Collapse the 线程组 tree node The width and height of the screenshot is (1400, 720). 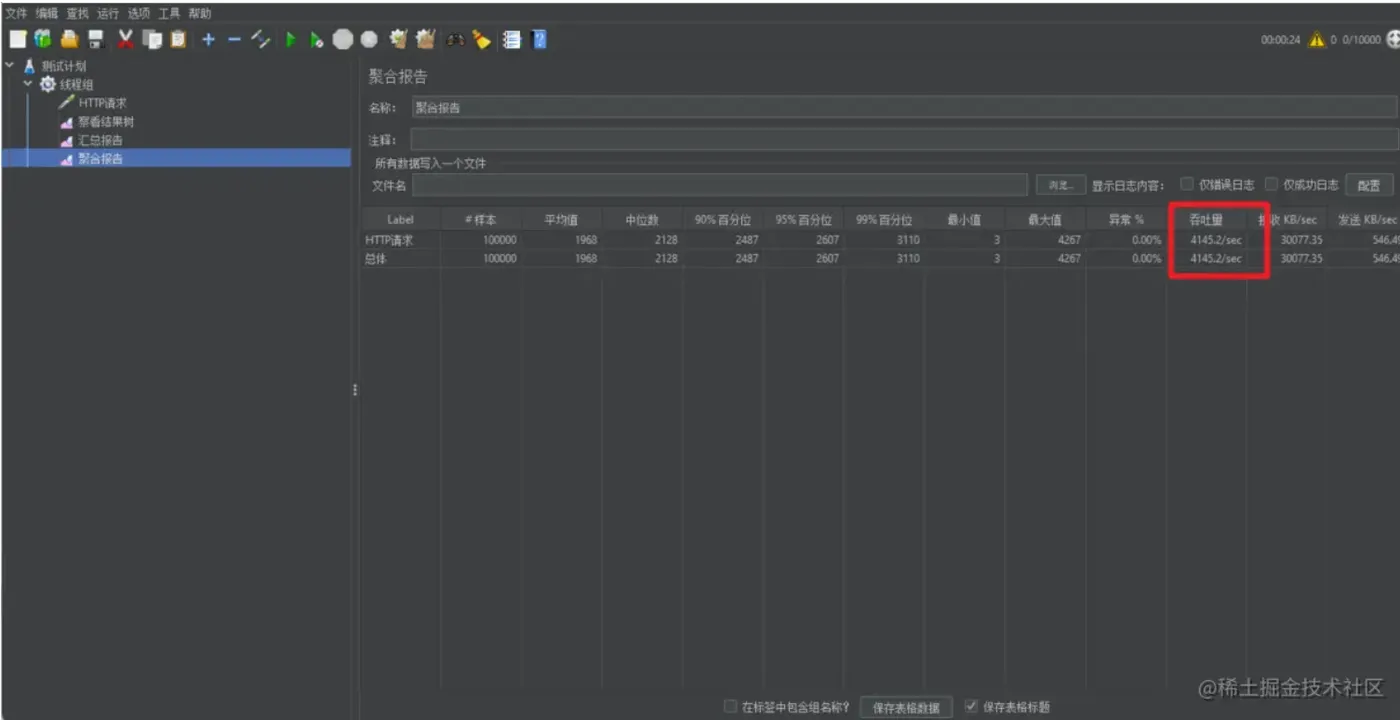(28, 84)
